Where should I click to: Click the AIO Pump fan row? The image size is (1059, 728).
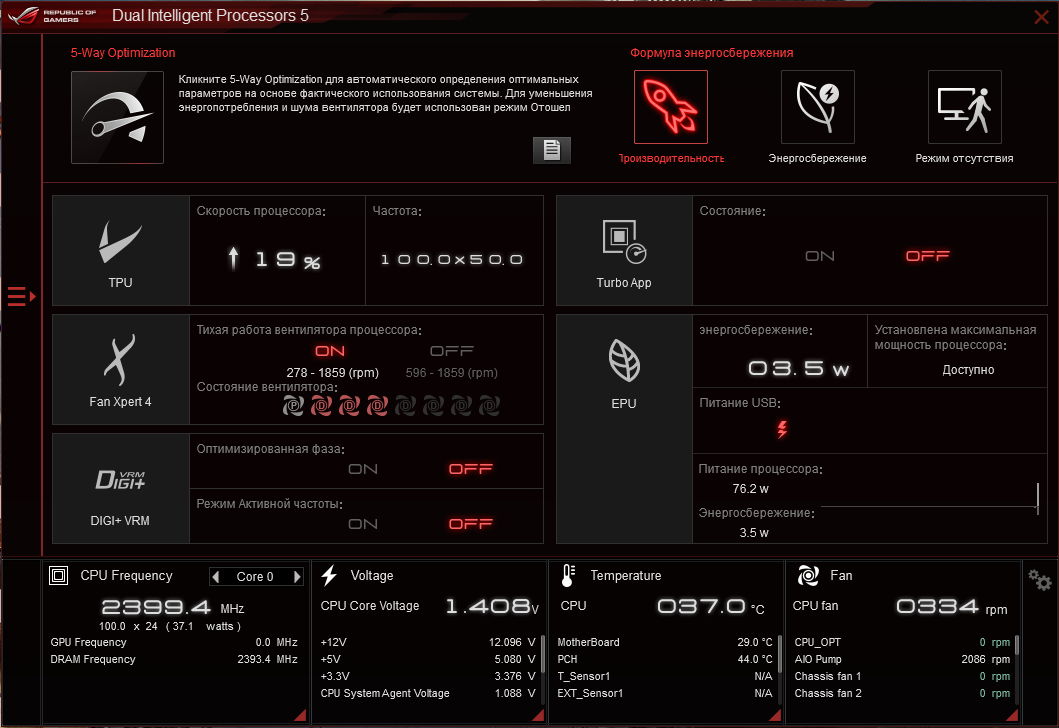click(x=902, y=659)
